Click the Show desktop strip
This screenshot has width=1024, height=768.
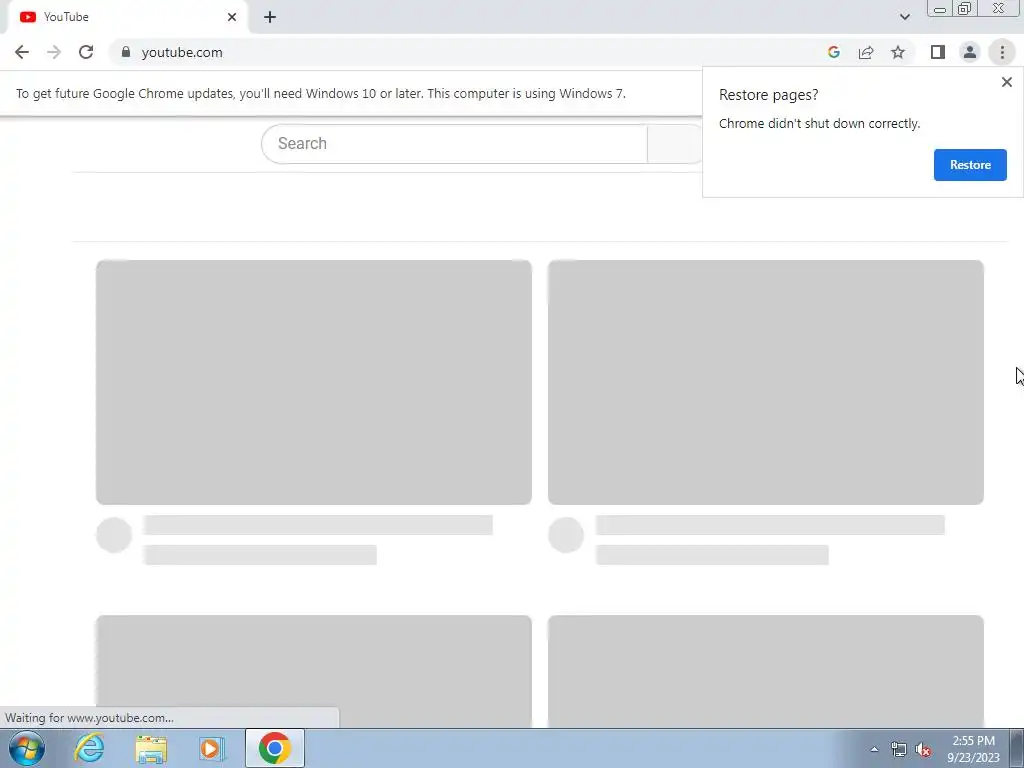1017,748
